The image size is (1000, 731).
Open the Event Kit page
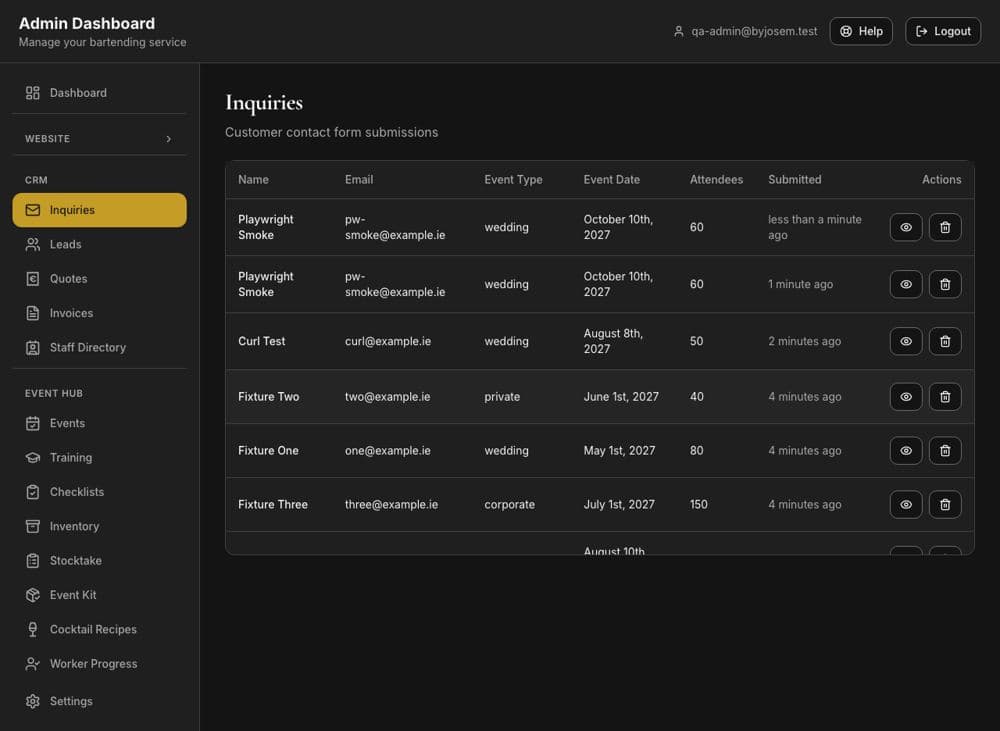99,595
